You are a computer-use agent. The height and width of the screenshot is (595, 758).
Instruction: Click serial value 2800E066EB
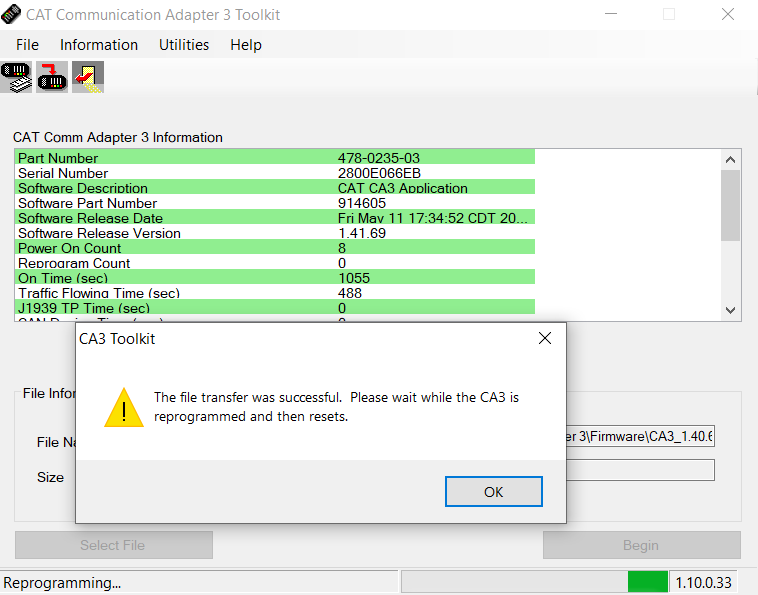[x=379, y=173]
